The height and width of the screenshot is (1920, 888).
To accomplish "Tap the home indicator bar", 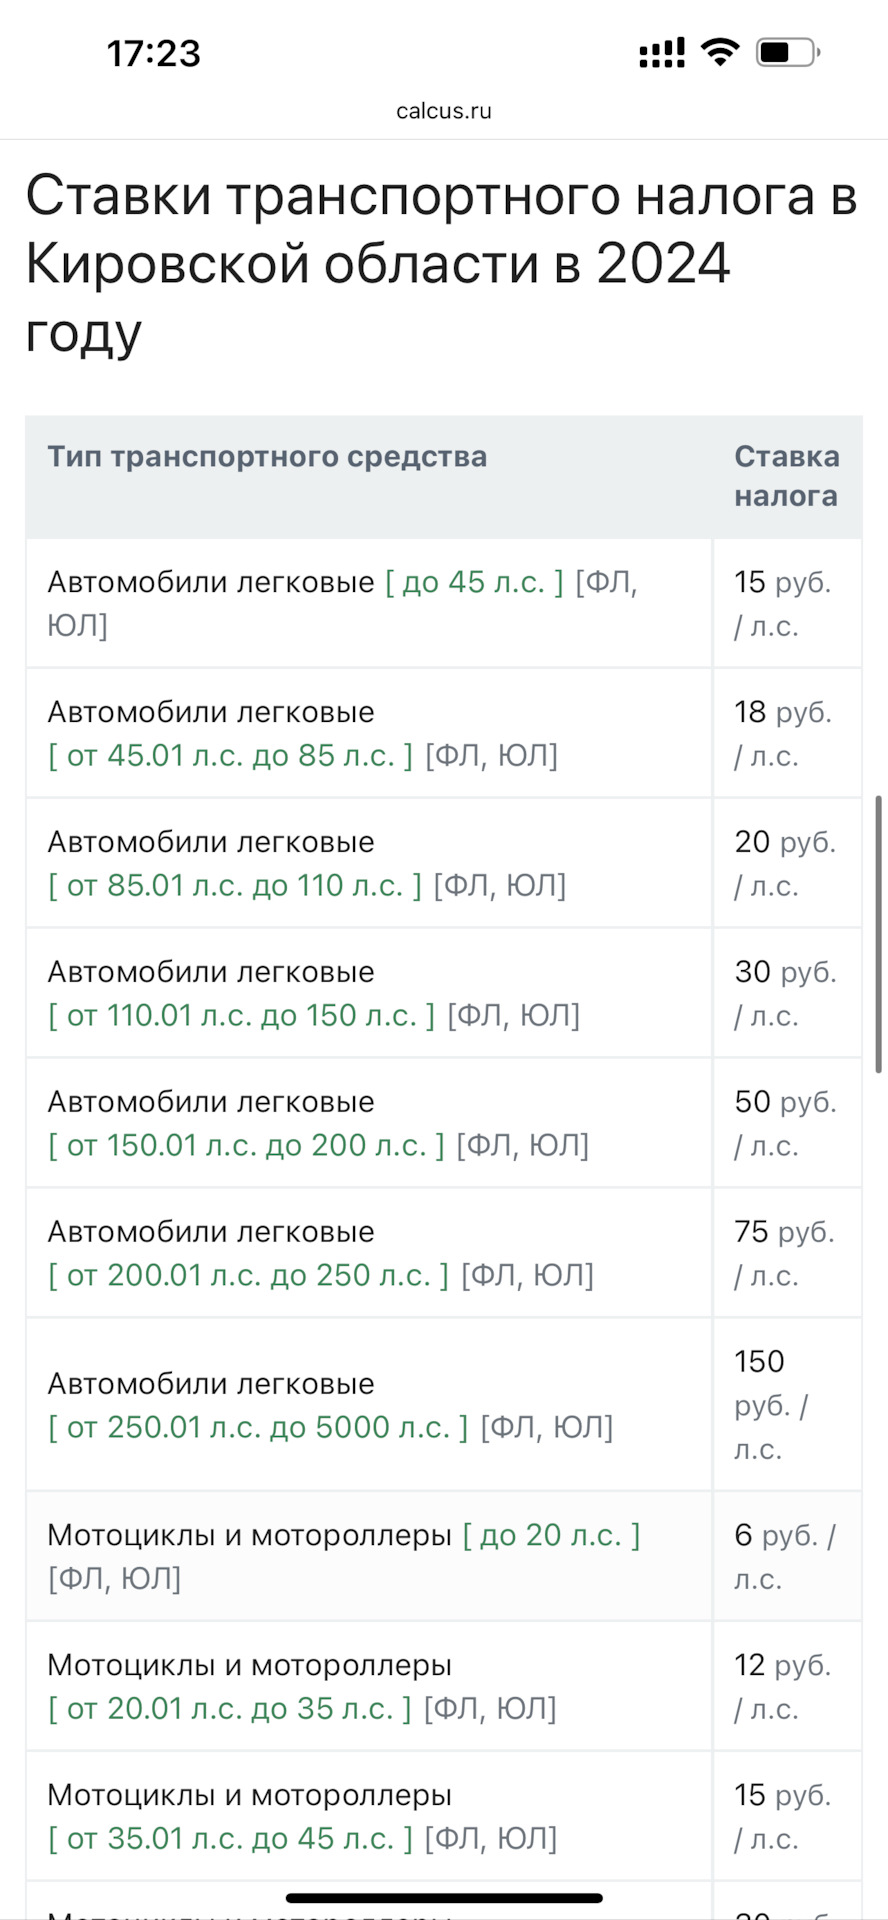I will click(444, 1897).
